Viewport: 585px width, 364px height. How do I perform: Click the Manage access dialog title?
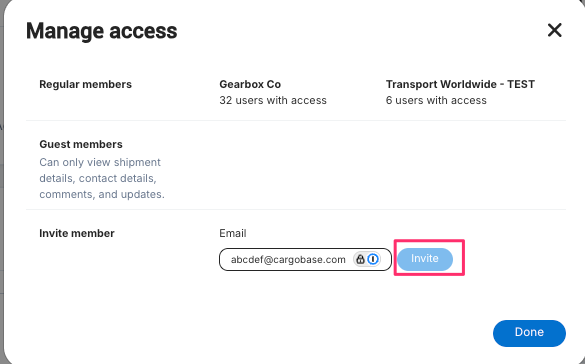101,31
